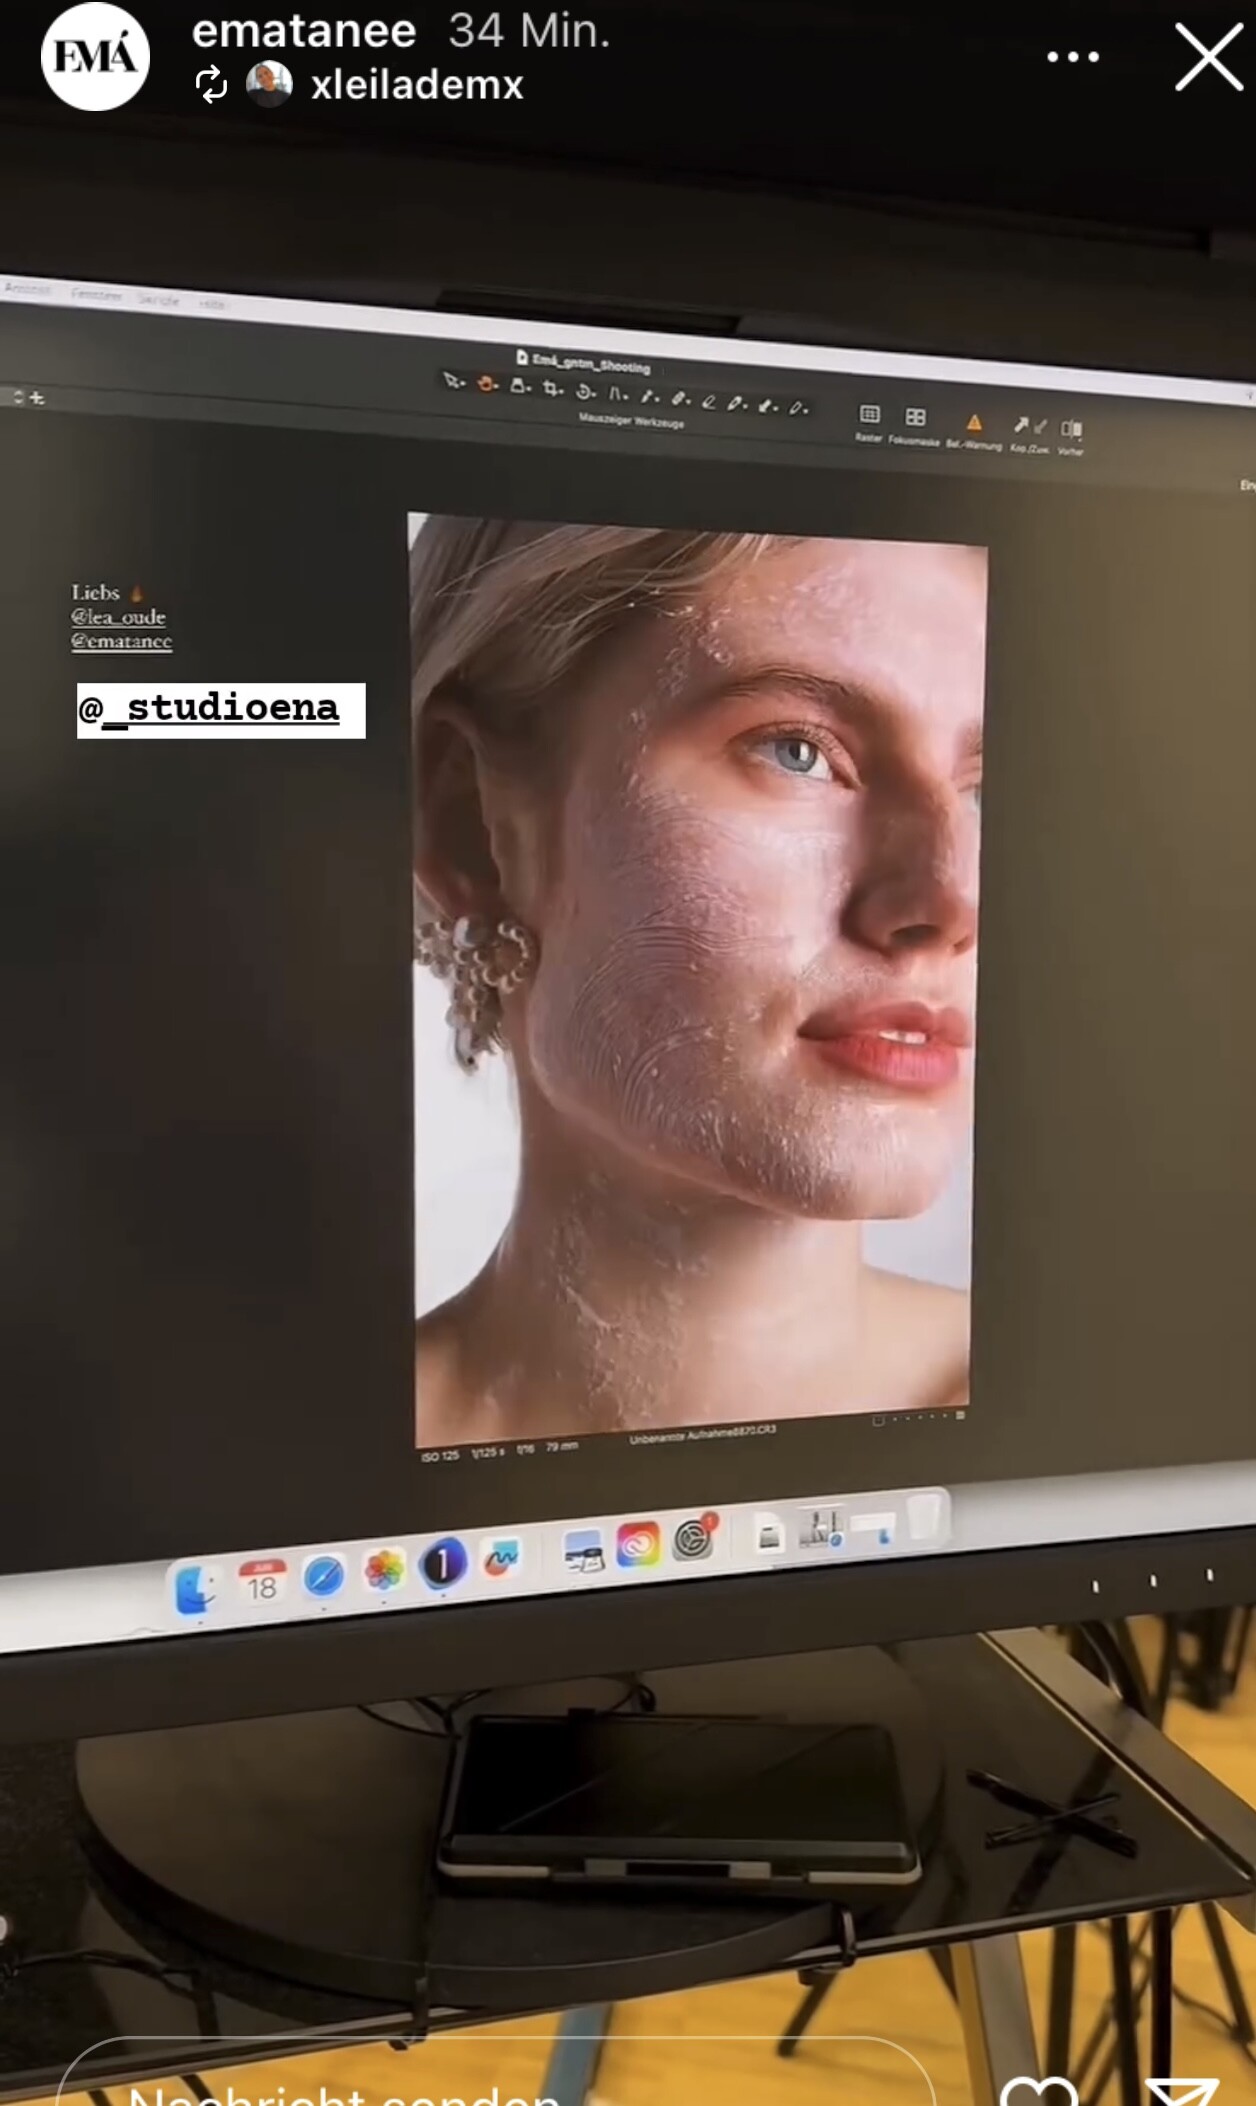Click the ISO 125 exposure info
1256x2106 pixels.
[x=440, y=1455]
